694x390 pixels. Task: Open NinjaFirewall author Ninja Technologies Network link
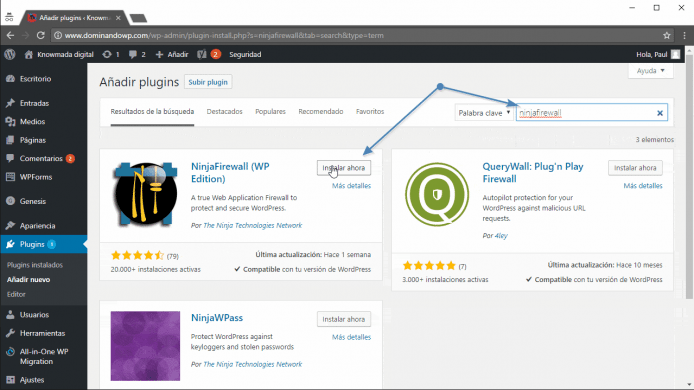(252, 225)
